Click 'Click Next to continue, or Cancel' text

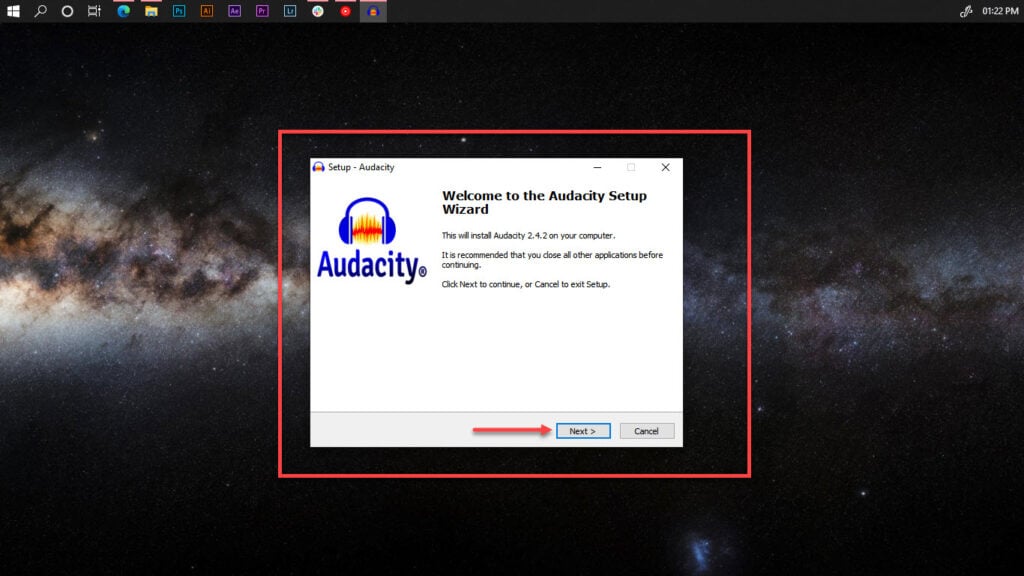pyautogui.click(x=526, y=284)
